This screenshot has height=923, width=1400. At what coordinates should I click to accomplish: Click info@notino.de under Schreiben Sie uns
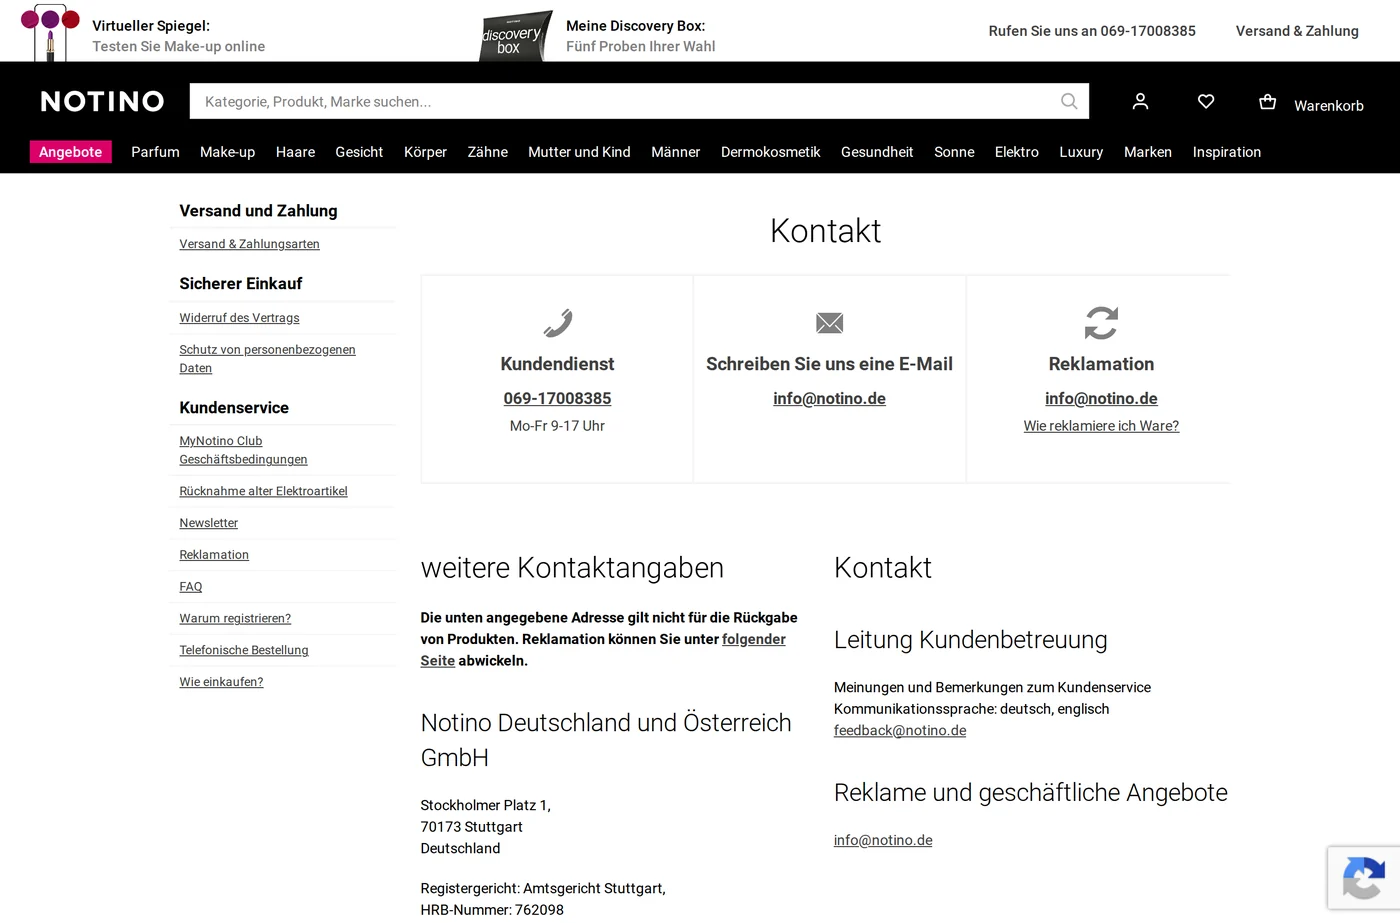829,398
